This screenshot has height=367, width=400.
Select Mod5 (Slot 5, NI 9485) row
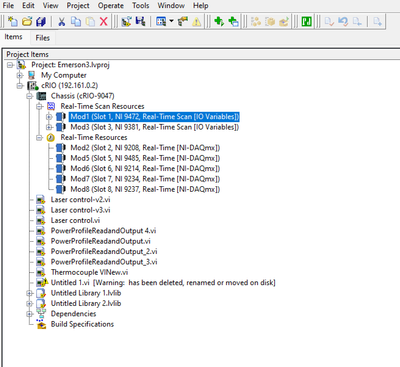[145, 158]
